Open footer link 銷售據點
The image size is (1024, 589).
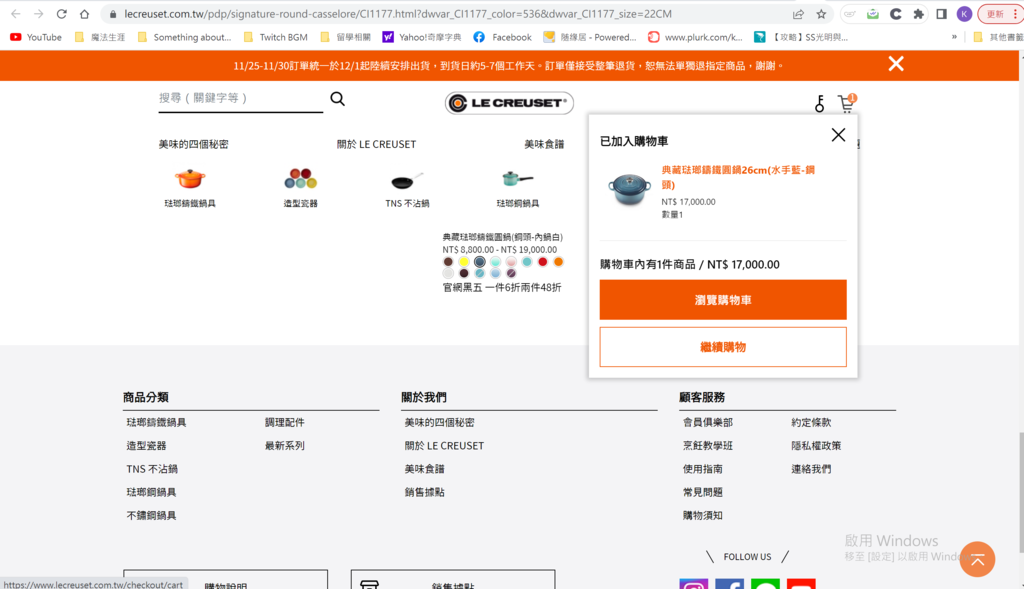pos(424,492)
